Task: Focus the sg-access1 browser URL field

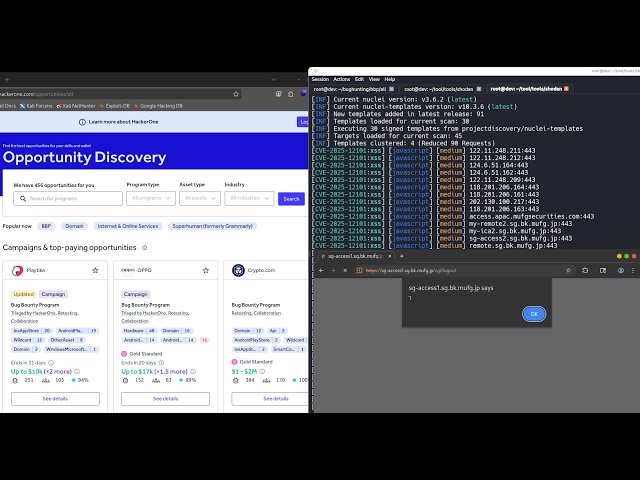Action: coord(463,270)
